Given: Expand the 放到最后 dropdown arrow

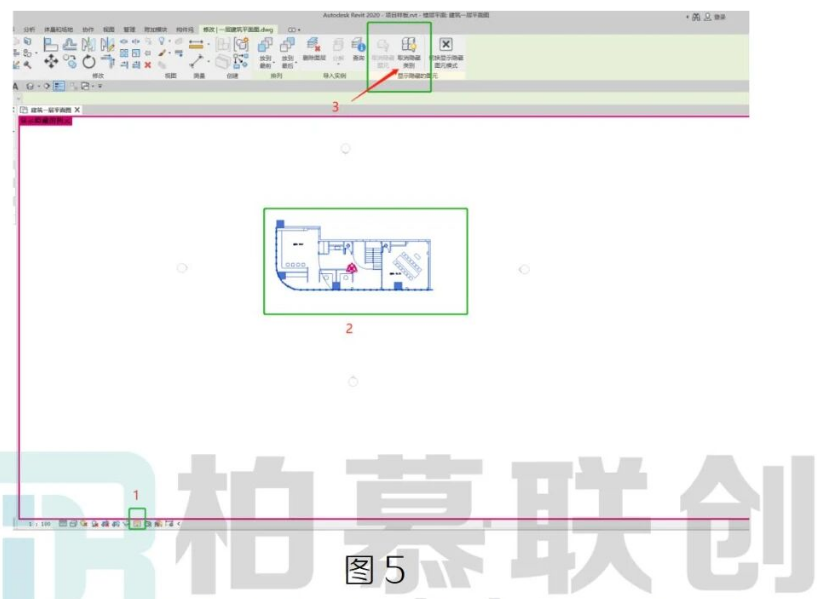Looking at the screenshot, I should click(x=297, y=63).
